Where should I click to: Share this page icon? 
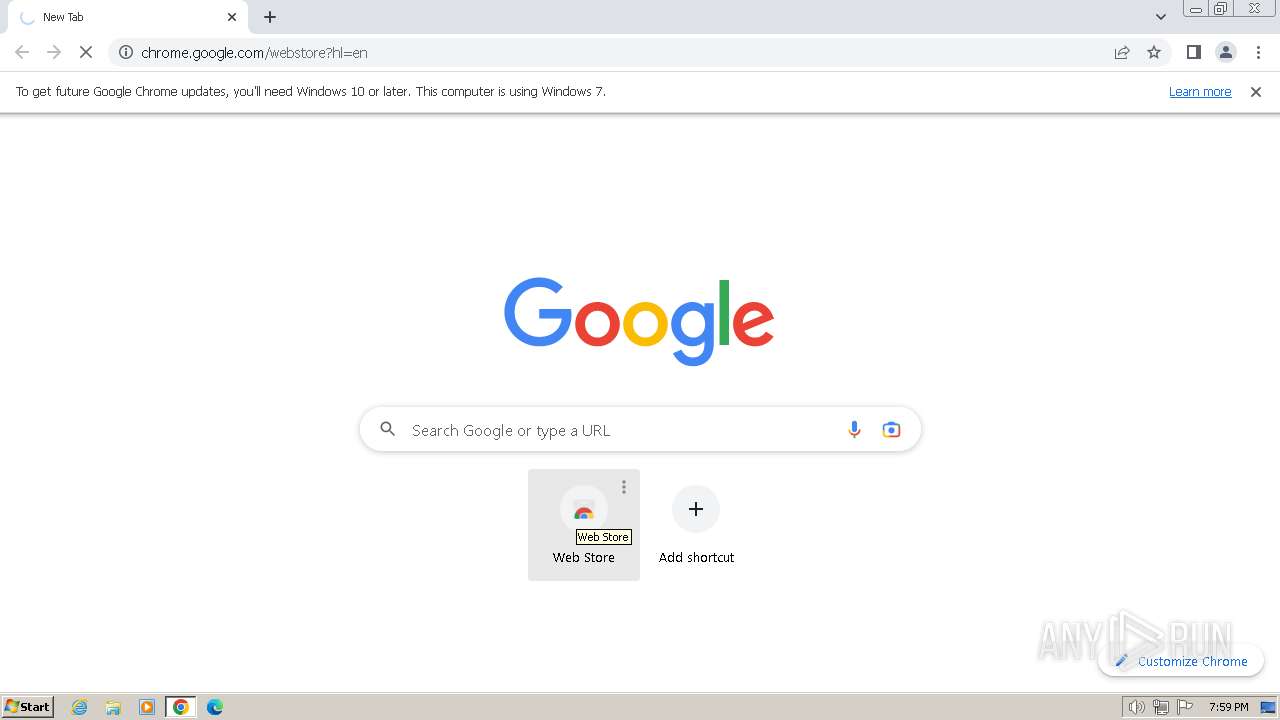click(1122, 52)
